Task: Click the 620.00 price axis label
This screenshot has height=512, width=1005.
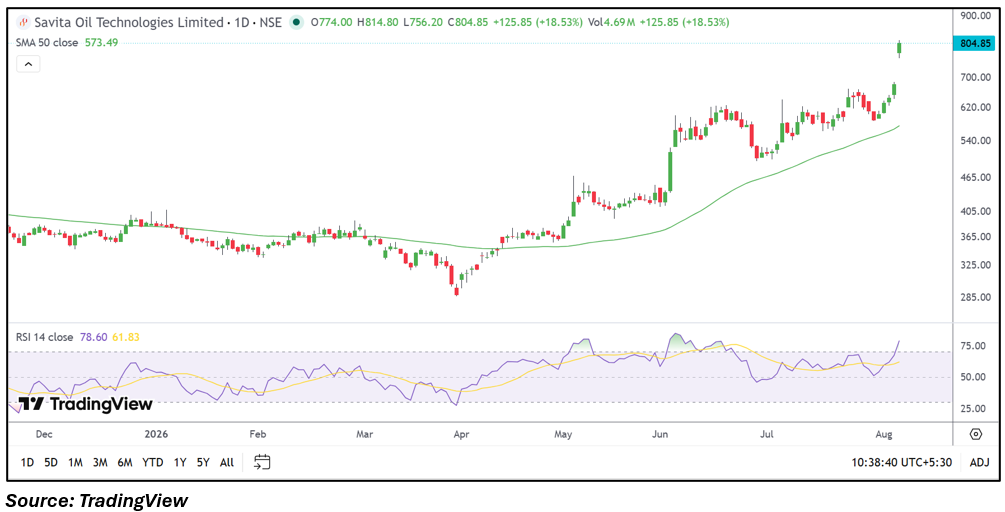Action: (x=976, y=108)
